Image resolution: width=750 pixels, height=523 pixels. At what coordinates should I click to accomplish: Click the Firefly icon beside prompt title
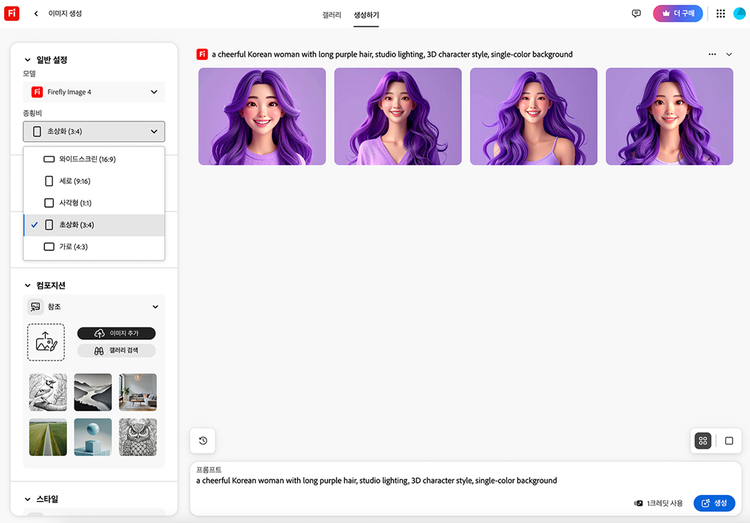tap(202, 54)
